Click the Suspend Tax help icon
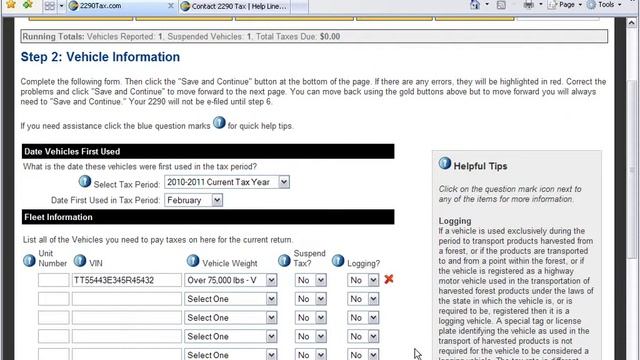Image resolution: width=640 pixels, height=360 pixels. click(x=284, y=260)
